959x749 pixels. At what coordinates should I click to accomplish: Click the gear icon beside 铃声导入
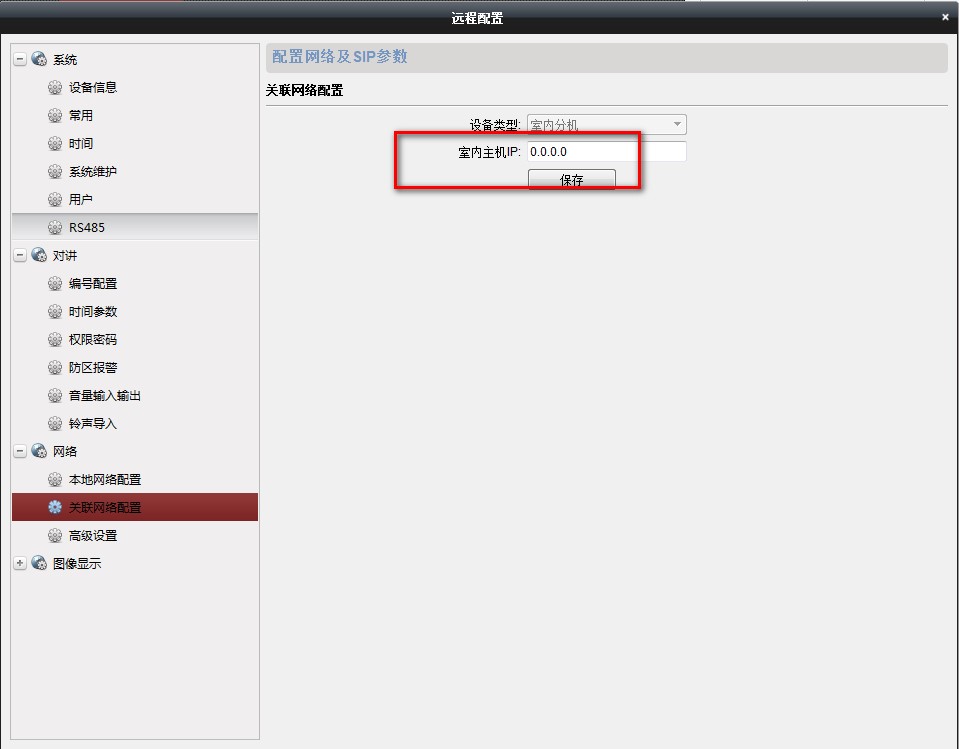pyautogui.click(x=55, y=424)
